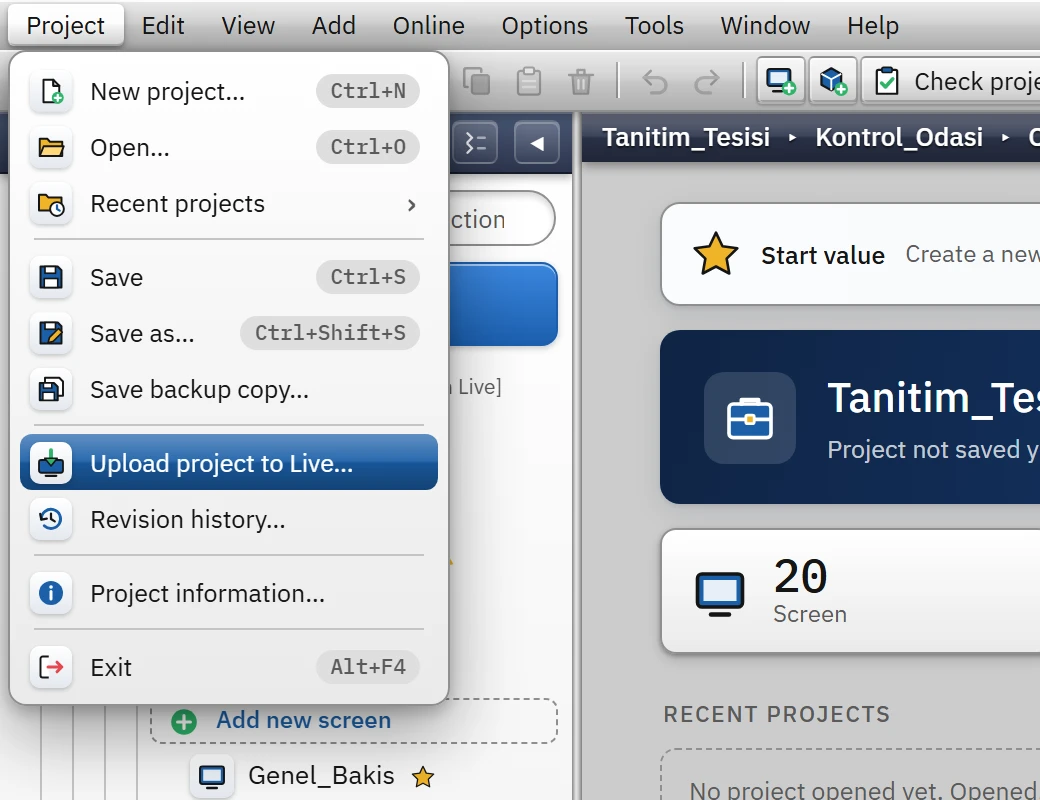Click the Save floppy disk icon
This screenshot has width=1040, height=800.
click(x=51, y=277)
